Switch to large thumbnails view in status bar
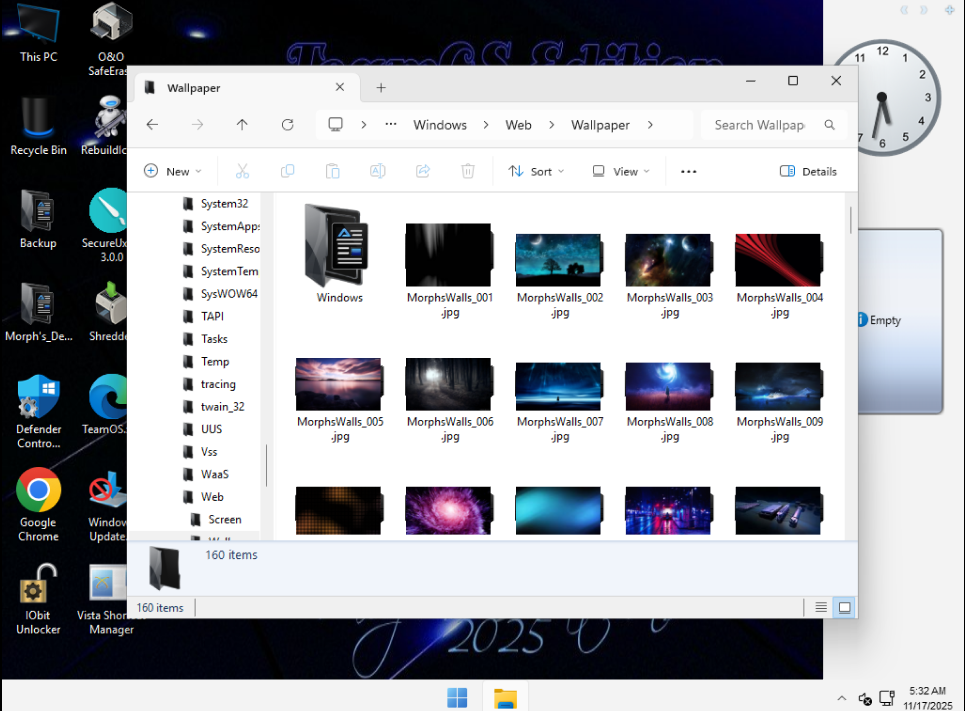This screenshot has height=711, width=965. click(x=844, y=607)
